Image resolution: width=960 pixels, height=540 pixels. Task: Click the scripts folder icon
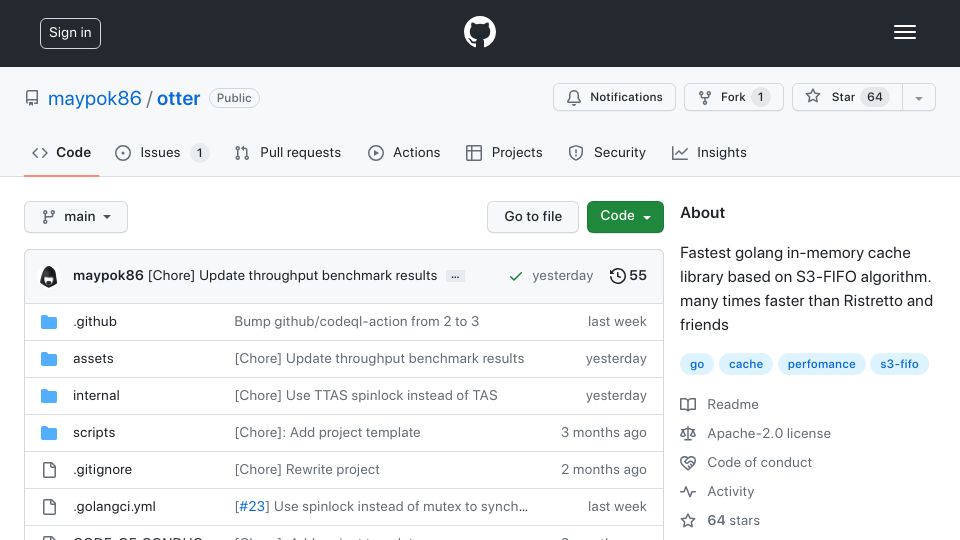(x=49, y=433)
